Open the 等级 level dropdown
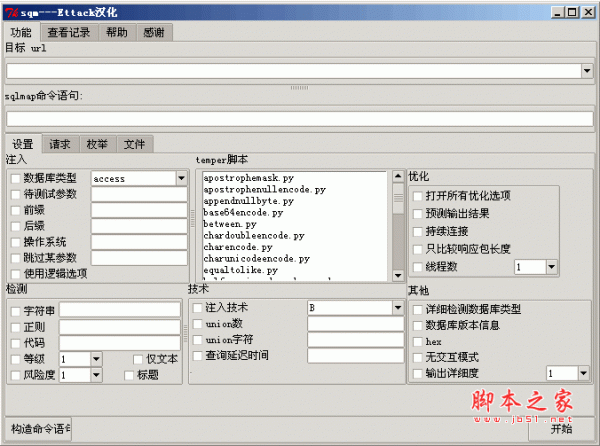 (96, 359)
